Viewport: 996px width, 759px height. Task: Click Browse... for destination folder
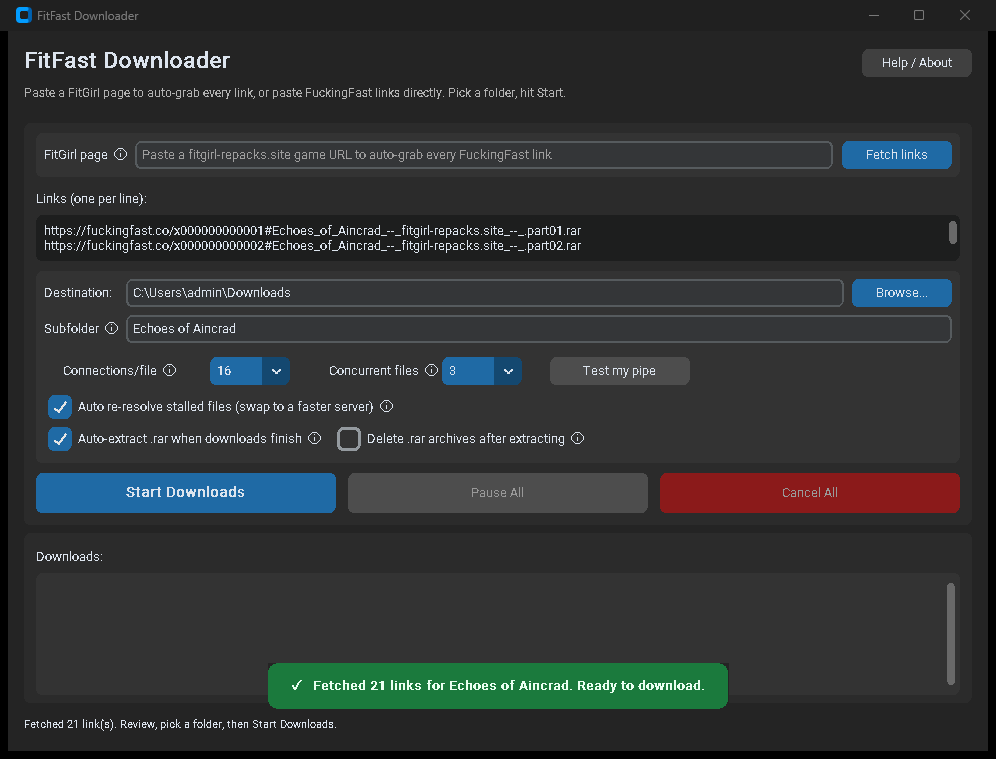click(901, 292)
